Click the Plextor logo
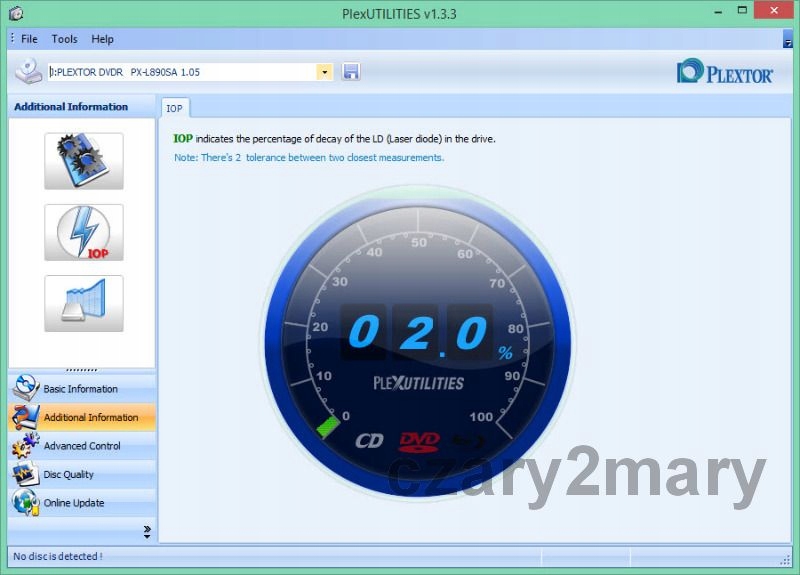 [x=725, y=73]
